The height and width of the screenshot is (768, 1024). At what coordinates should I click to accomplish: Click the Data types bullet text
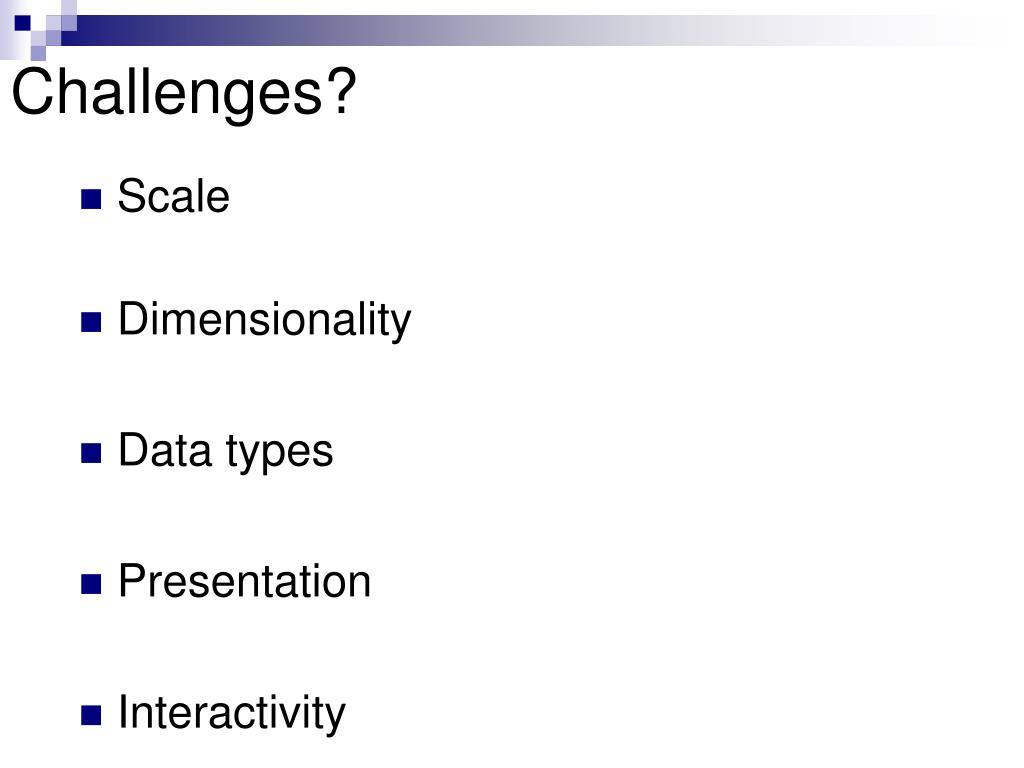coord(225,452)
